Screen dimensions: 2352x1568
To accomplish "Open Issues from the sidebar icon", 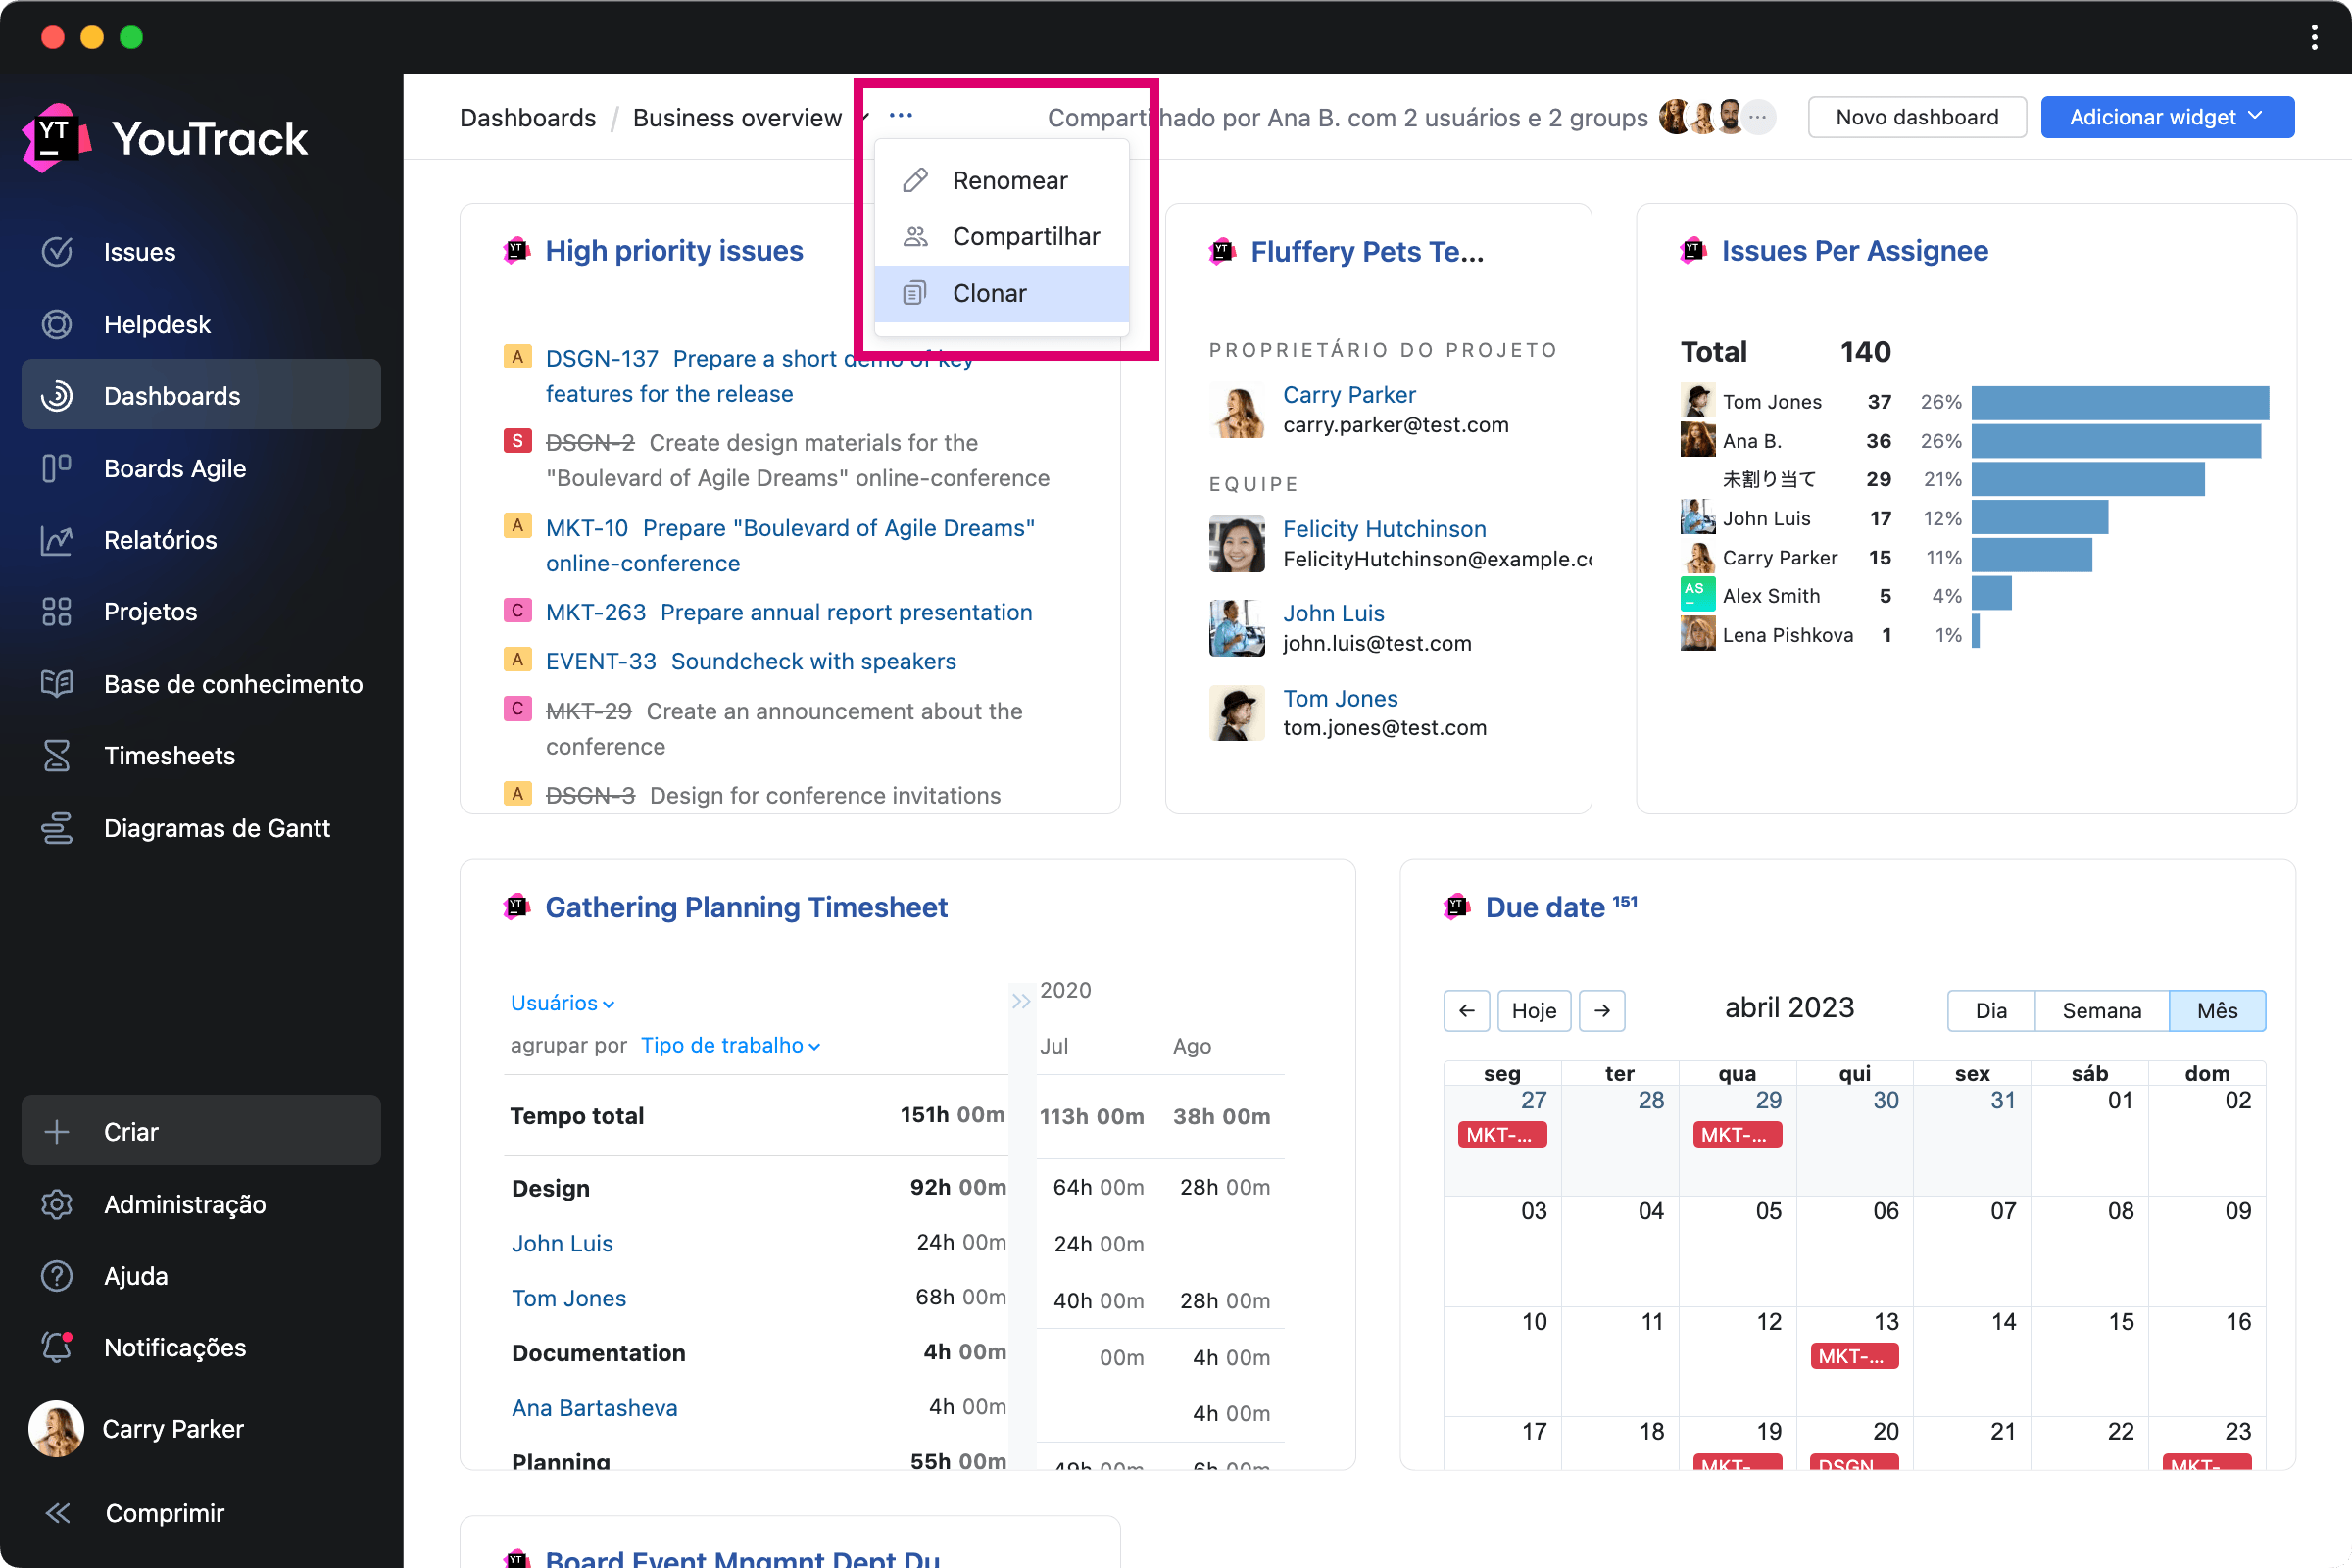I will click(57, 251).
